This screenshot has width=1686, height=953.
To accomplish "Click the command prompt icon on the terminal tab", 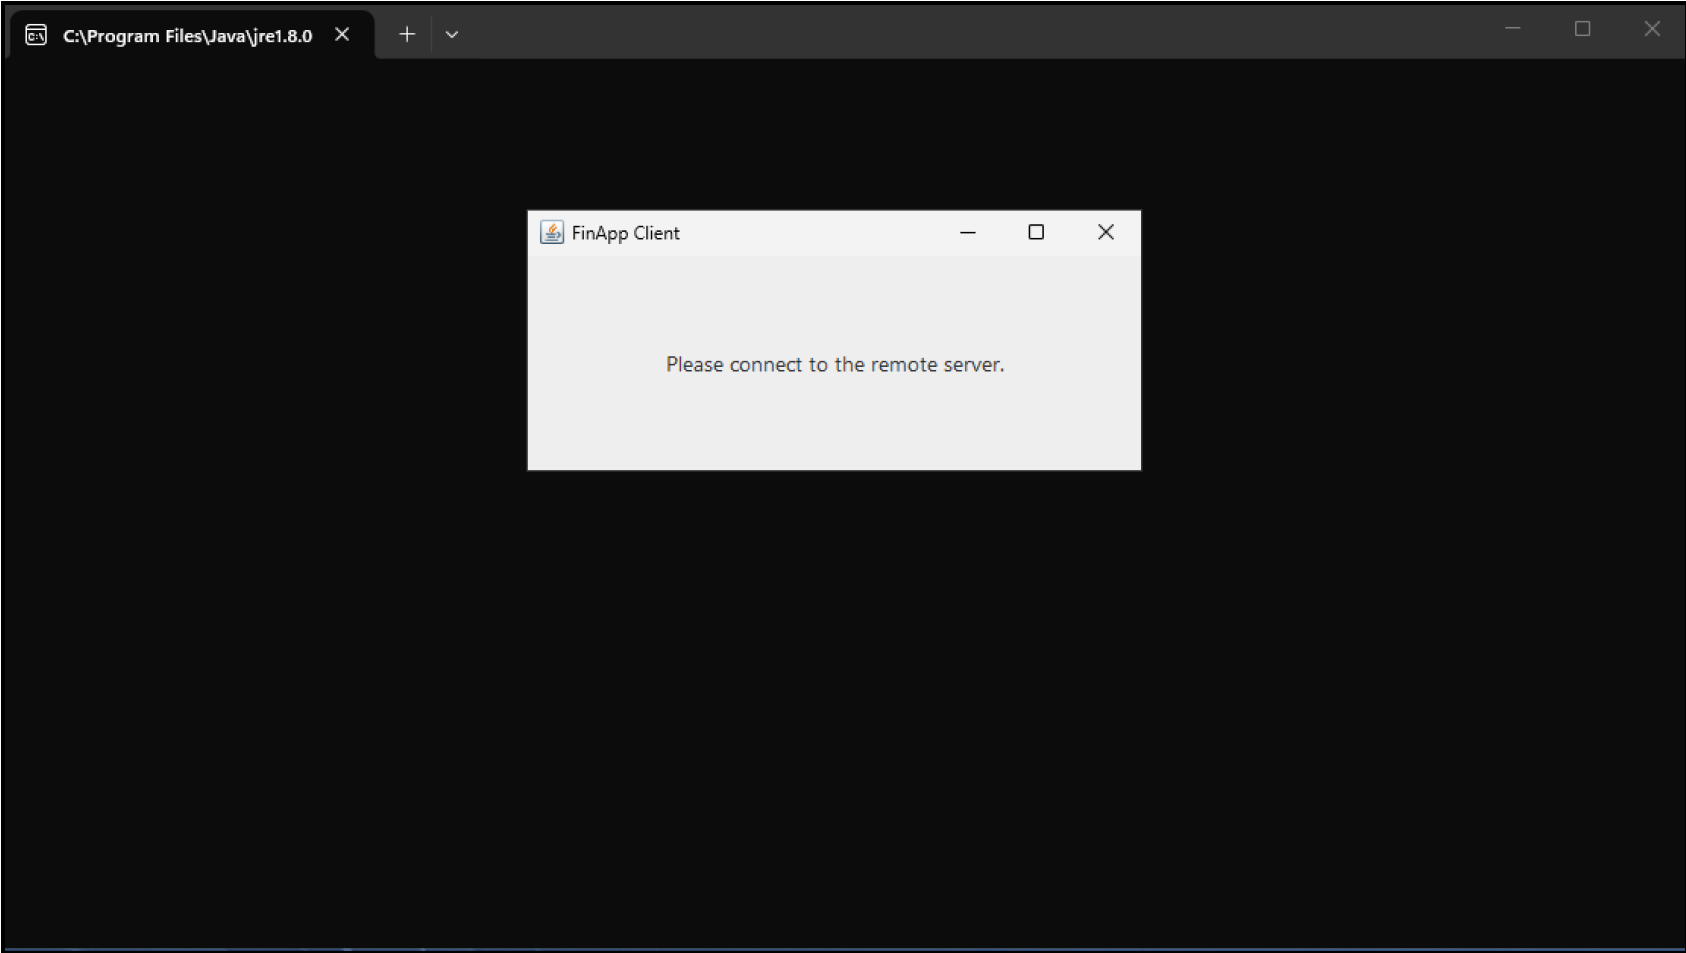I will pyautogui.click(x=36, y=36).
